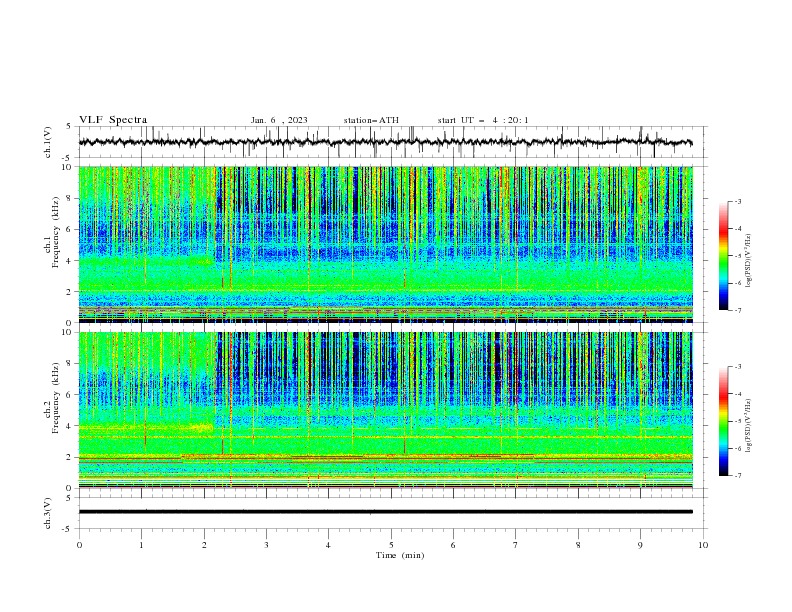Click the -5 label on ch.1 color bar
The width and height of the screenshot is (792, 612).
[737, 256]
